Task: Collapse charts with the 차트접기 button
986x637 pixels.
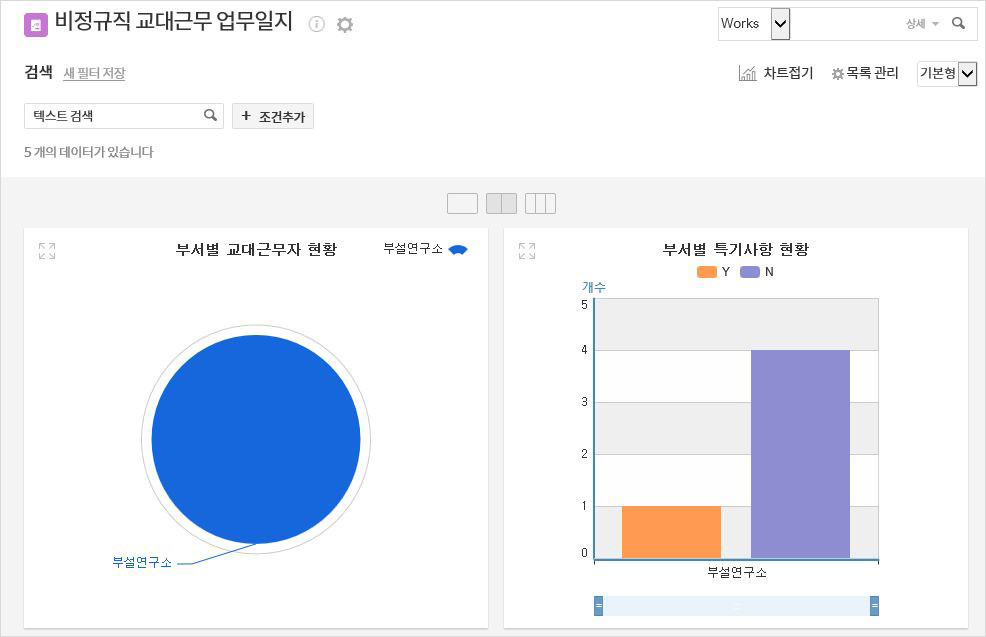Action: 776,73
